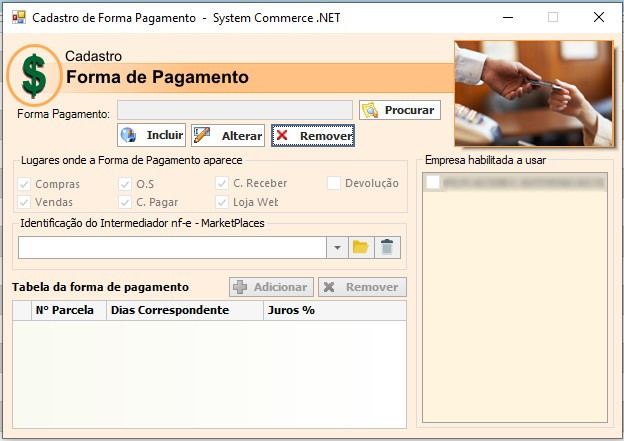The image size is (624, 441).
Task: Click the row selector header cell in table
Action: (22, 310)
